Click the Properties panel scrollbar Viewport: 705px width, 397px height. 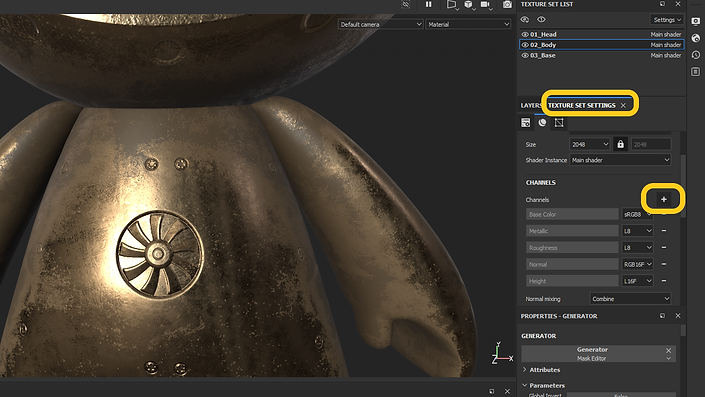tap(683, 330)
